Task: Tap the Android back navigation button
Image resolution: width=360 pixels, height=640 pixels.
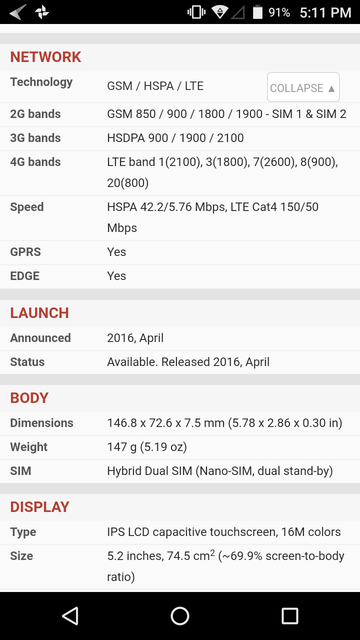Action: click(x=70, y=616)
